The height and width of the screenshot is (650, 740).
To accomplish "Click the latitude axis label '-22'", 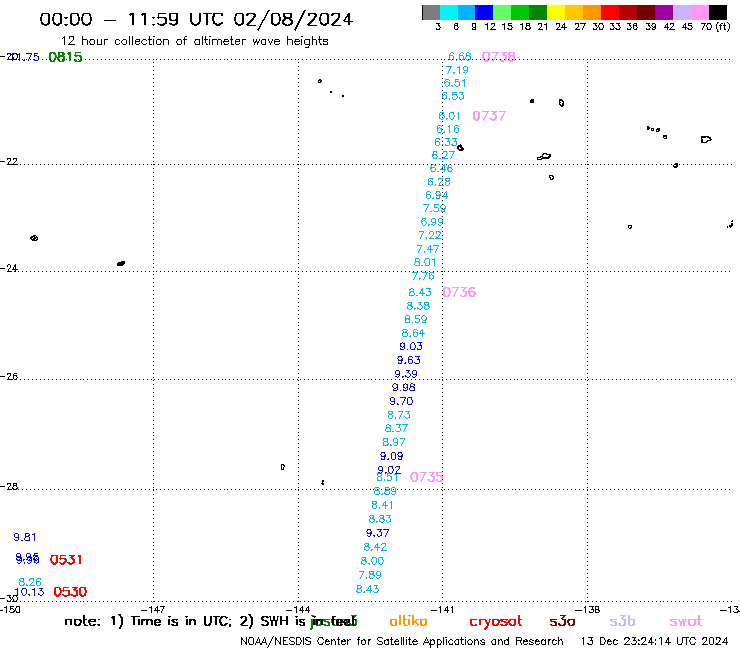I will (9, 161).
